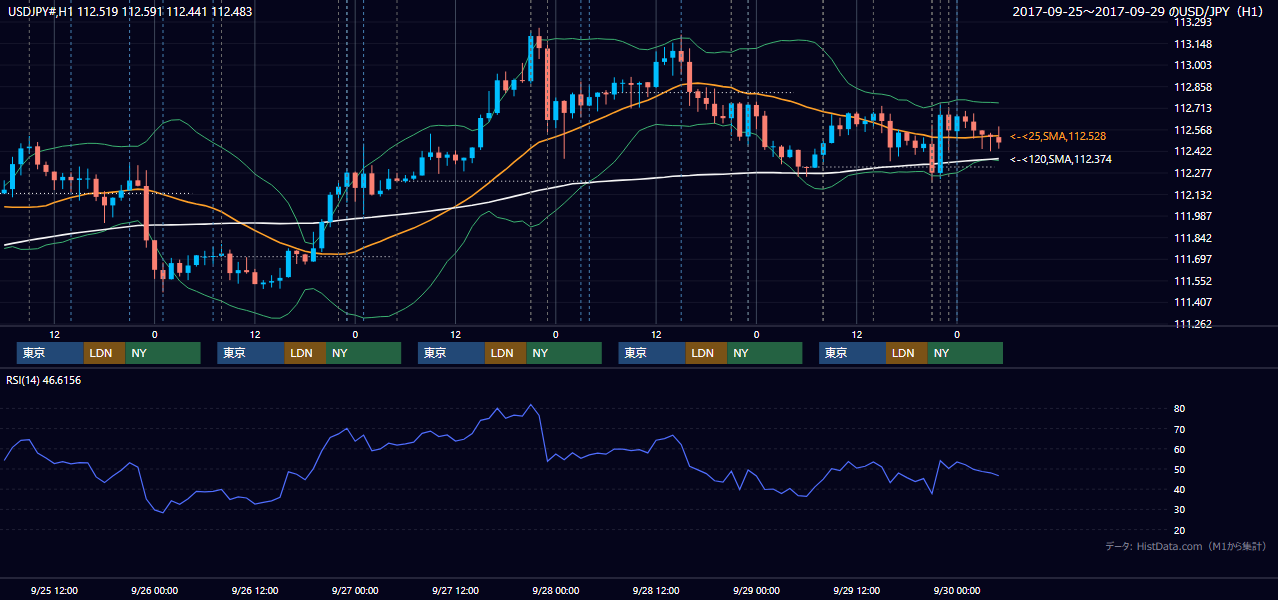Select the 9/29 12:00 date label
The height and width of the screenshot is (600, 1278).
click(857, 590)
